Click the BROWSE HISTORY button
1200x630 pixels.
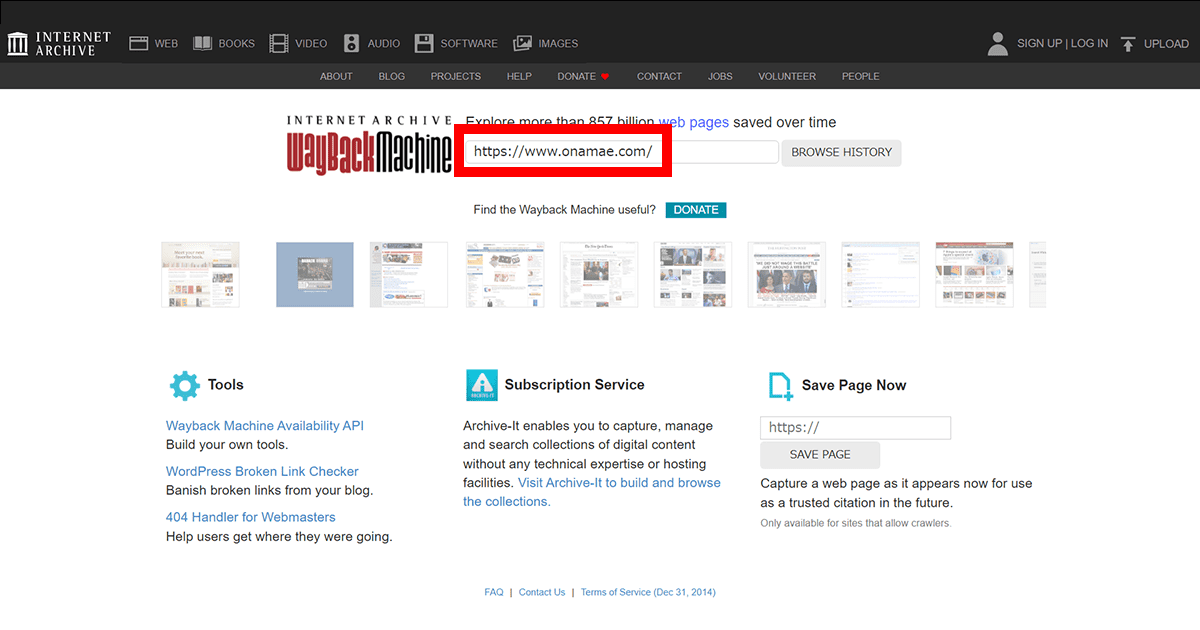pos(841,152)
